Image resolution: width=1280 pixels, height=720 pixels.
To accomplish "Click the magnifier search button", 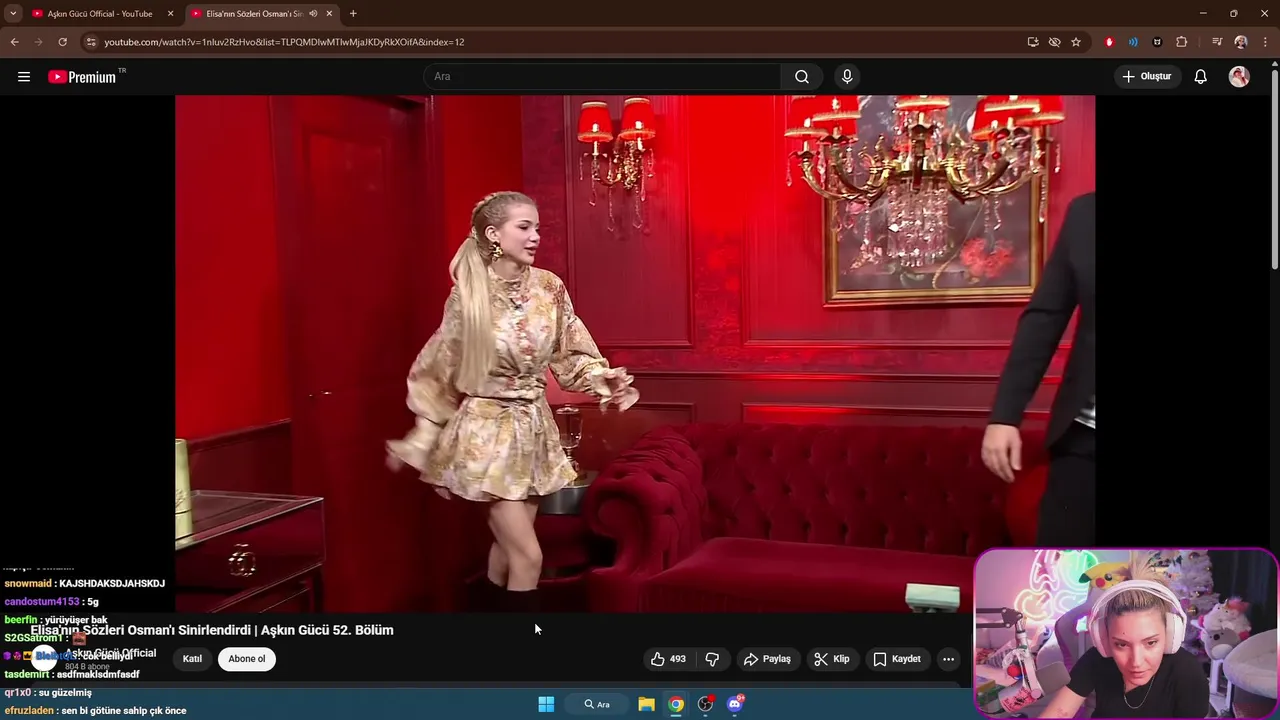I will coord(802,77).
